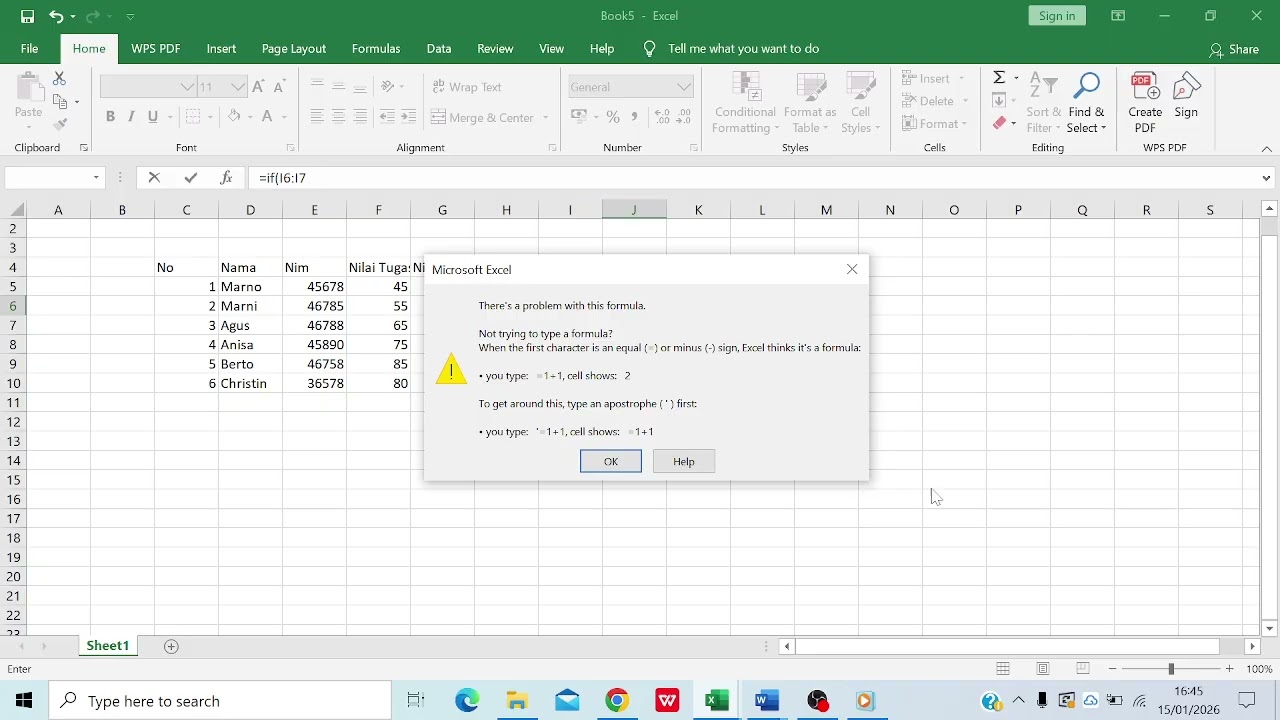
Task: Click the AutoSum sigma icon
Action: click(999, 78)
